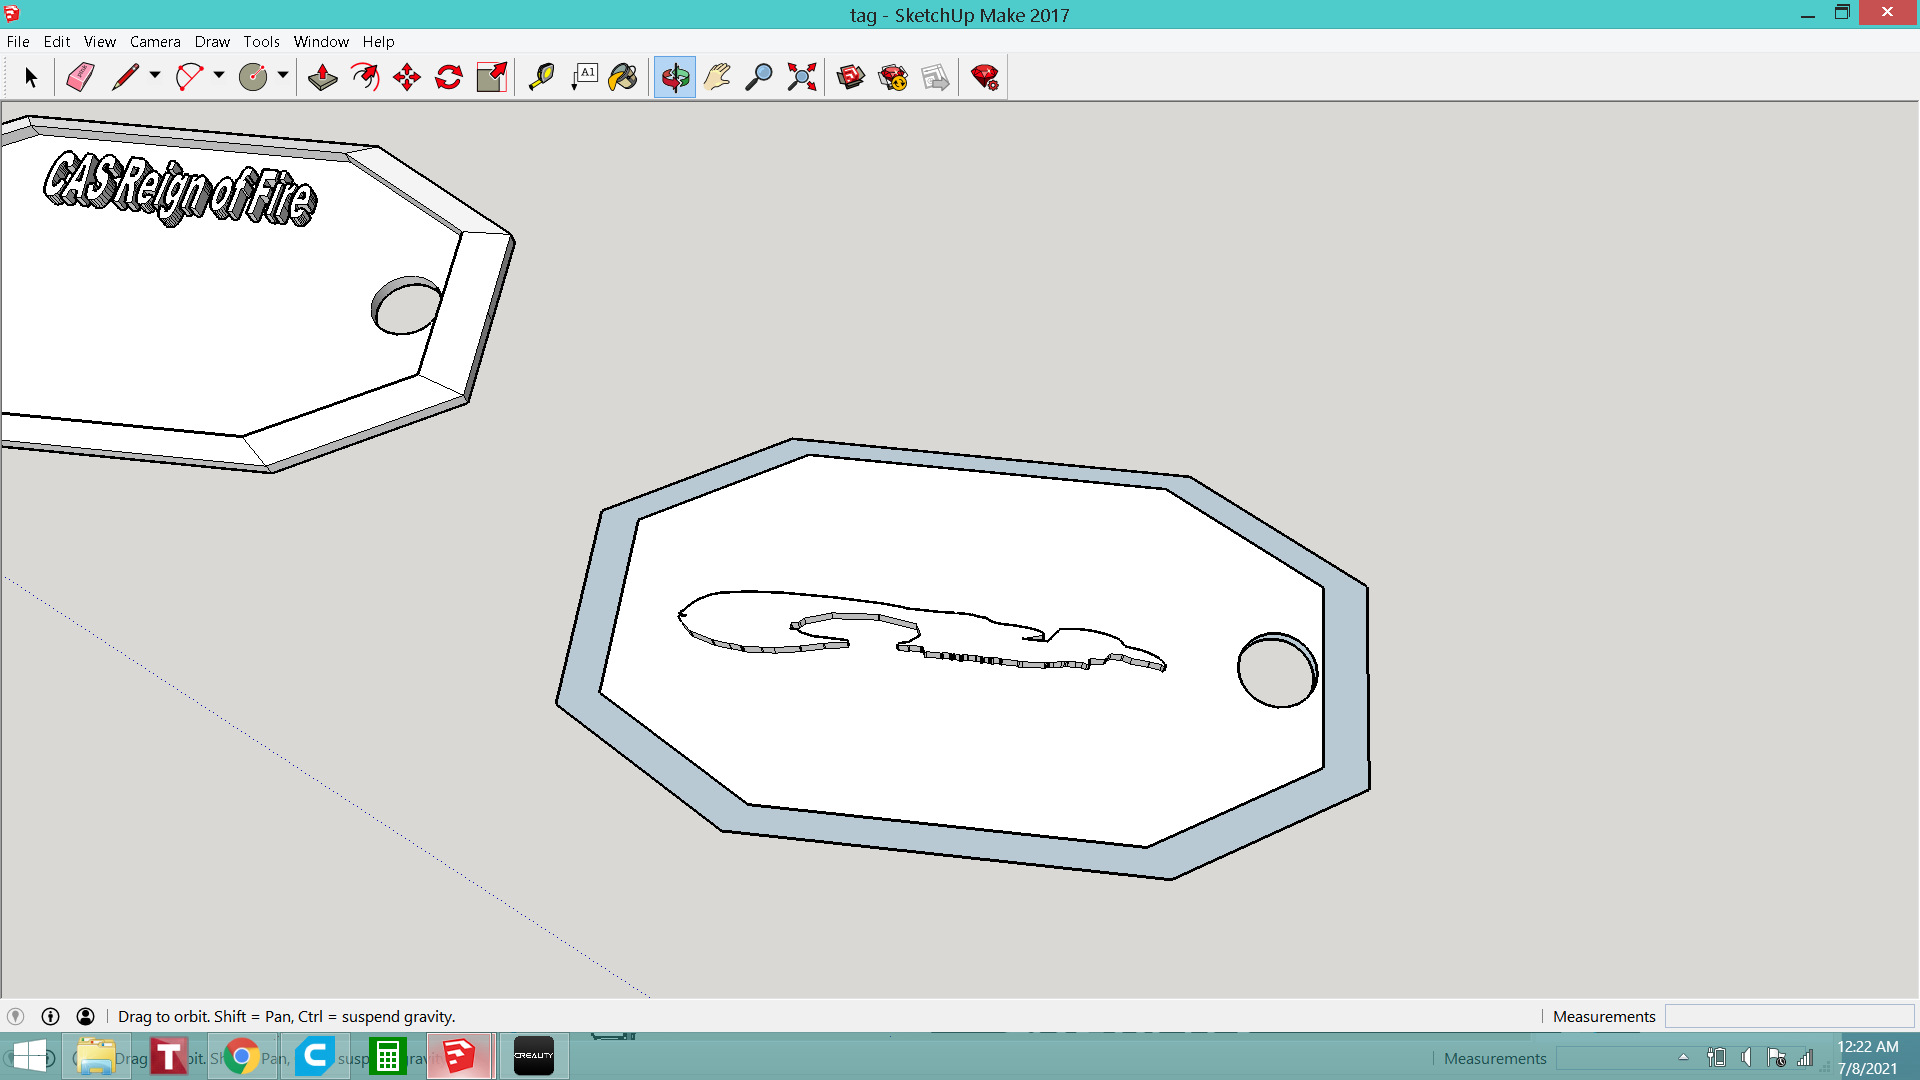Choose the Zoom magnifier tool
The height and width of the screenshot is (1080, 1920).
pos(759,77)
